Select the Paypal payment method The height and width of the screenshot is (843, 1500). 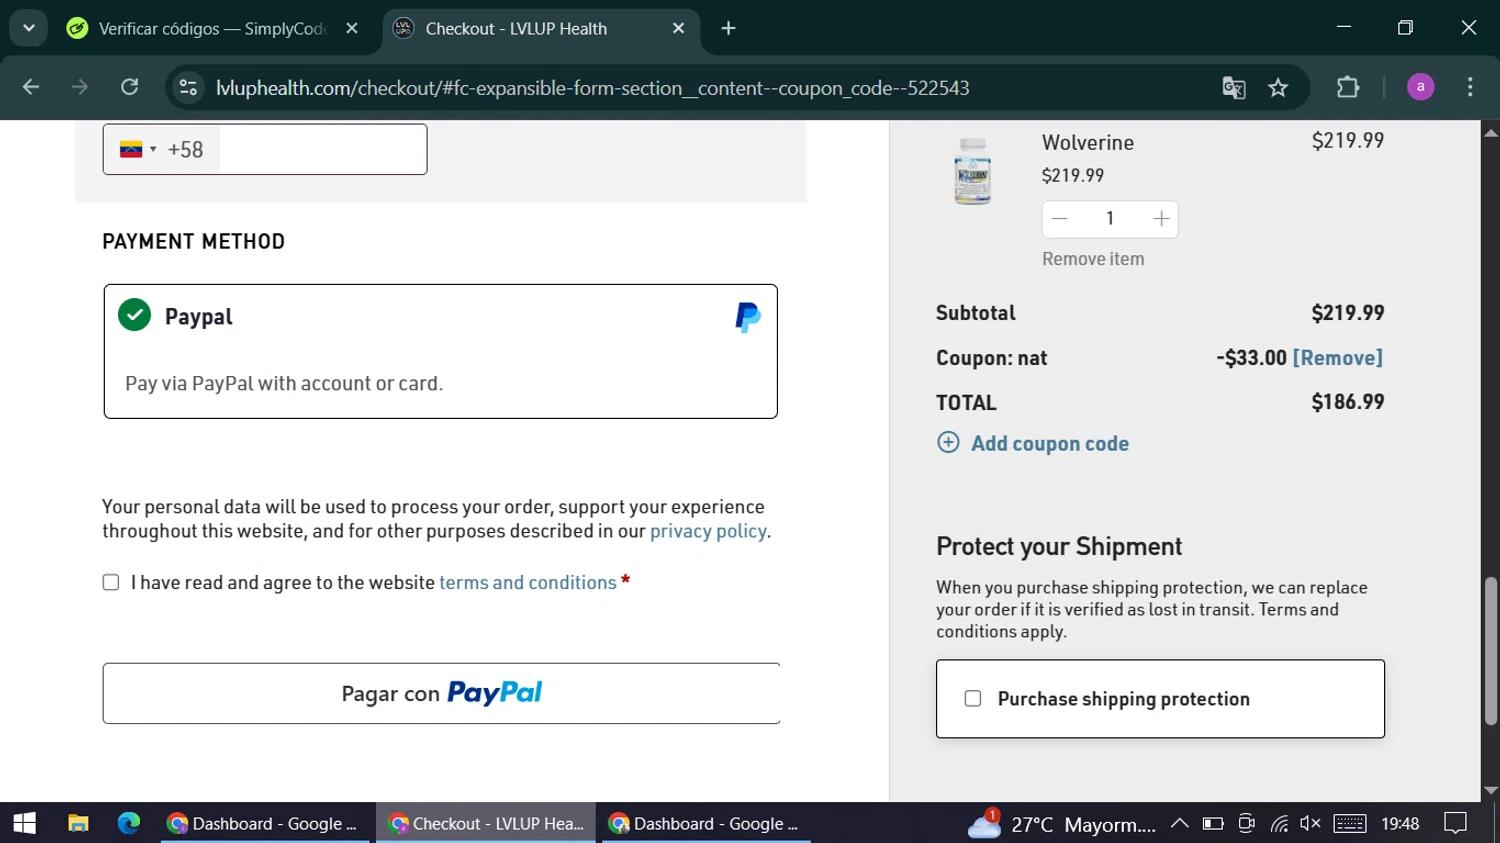pos(440,351)
